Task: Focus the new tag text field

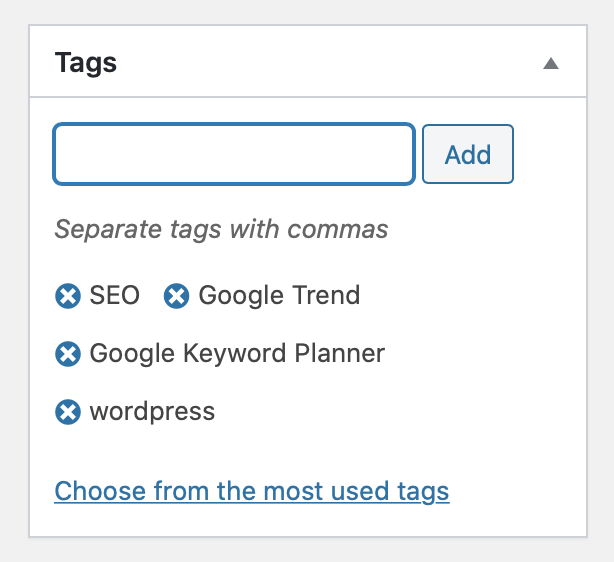Action: pos(234,154)
